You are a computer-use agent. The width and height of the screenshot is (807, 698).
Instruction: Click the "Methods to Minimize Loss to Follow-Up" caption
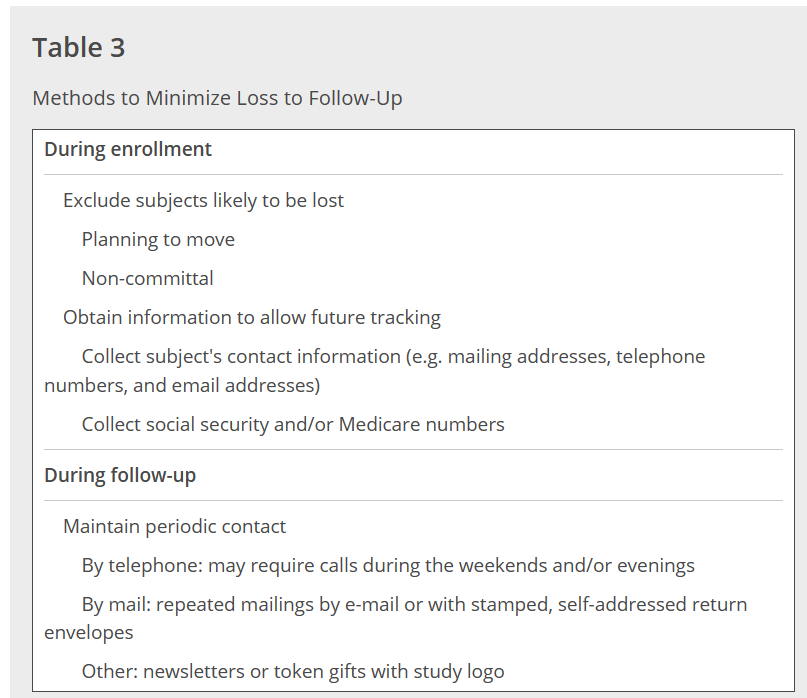click(217, 98)
